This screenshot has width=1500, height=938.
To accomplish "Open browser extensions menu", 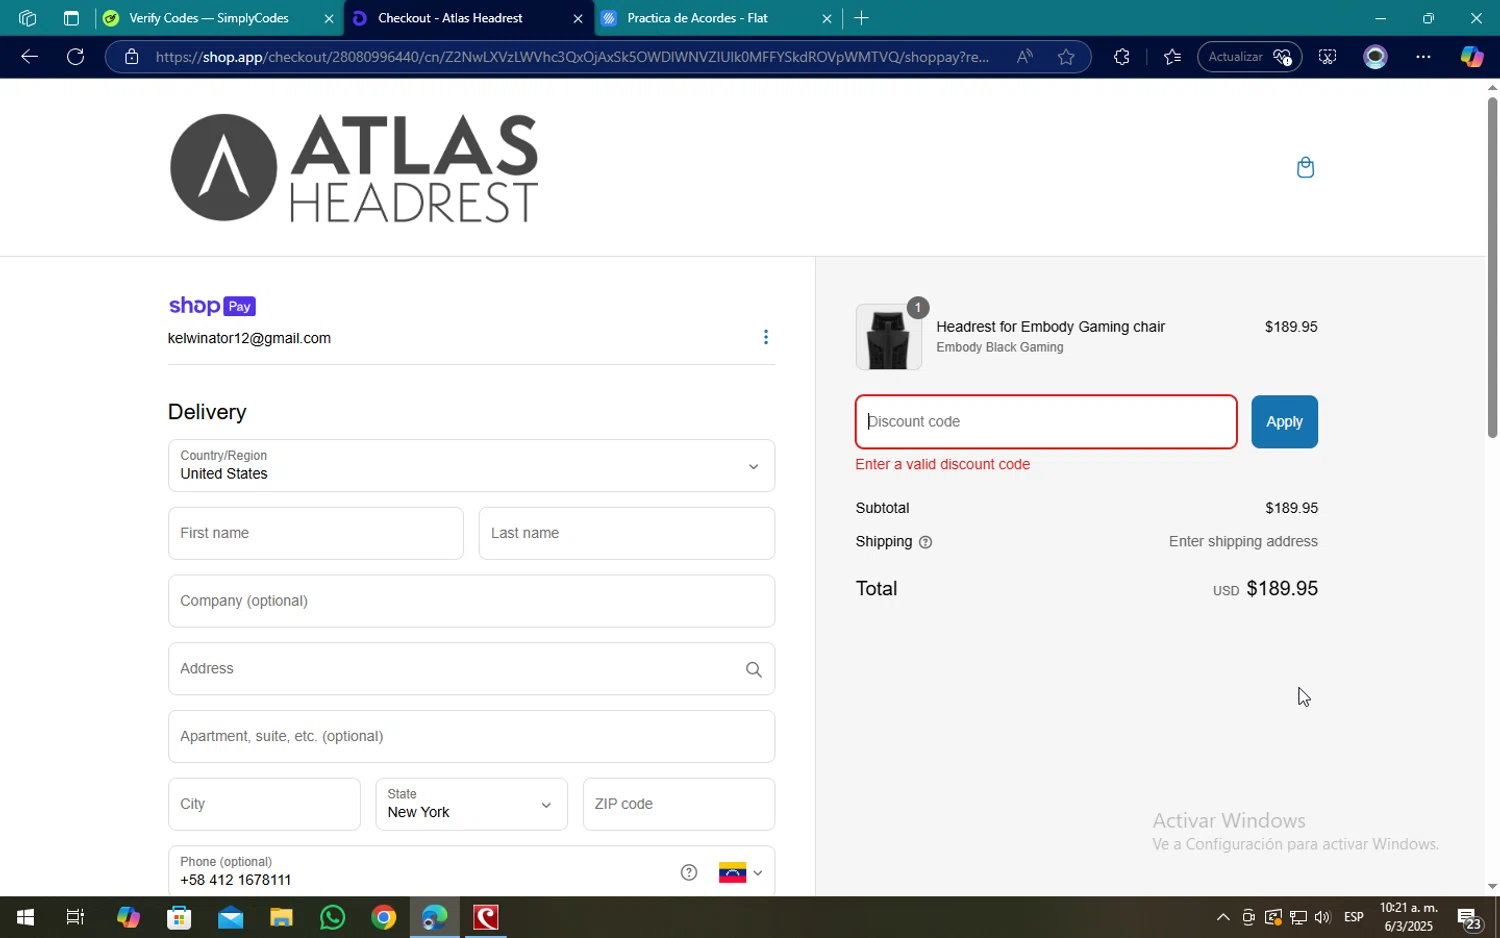I will [1122, 57].
